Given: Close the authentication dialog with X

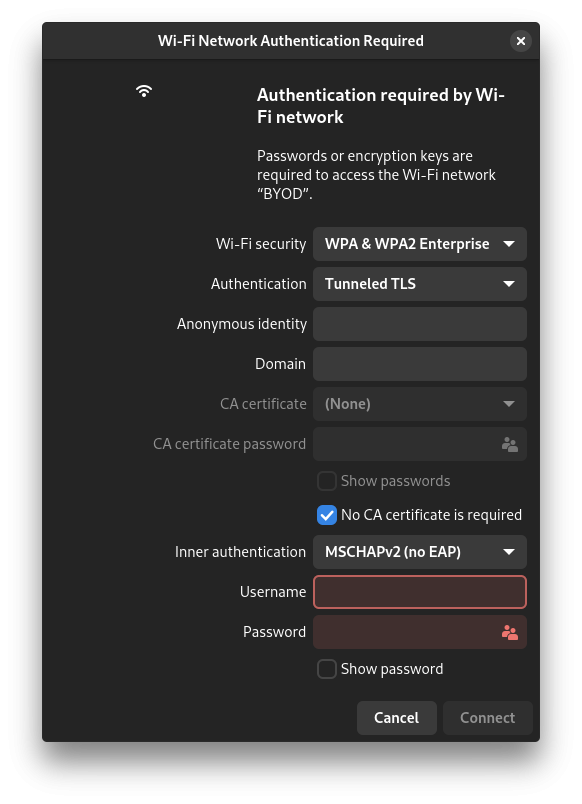Looking at the screenshot, I should coord(521,41).
